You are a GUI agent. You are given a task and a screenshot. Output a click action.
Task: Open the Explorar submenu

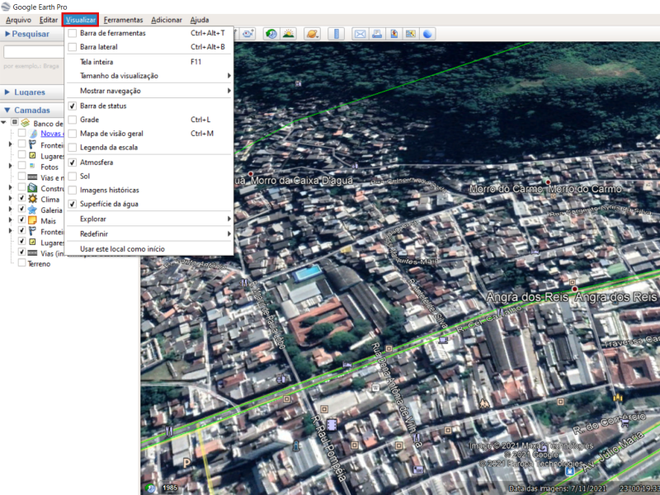149,219
